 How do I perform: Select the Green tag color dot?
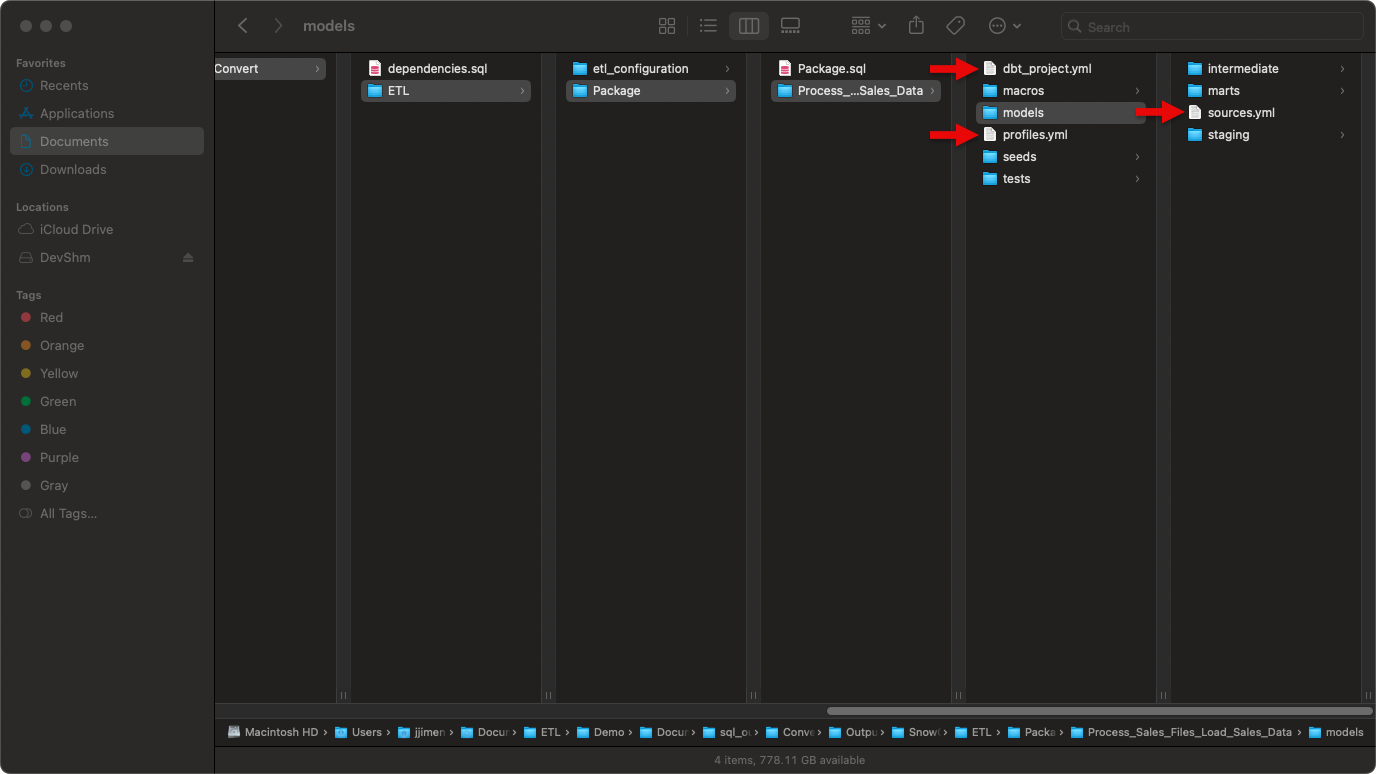26,401
